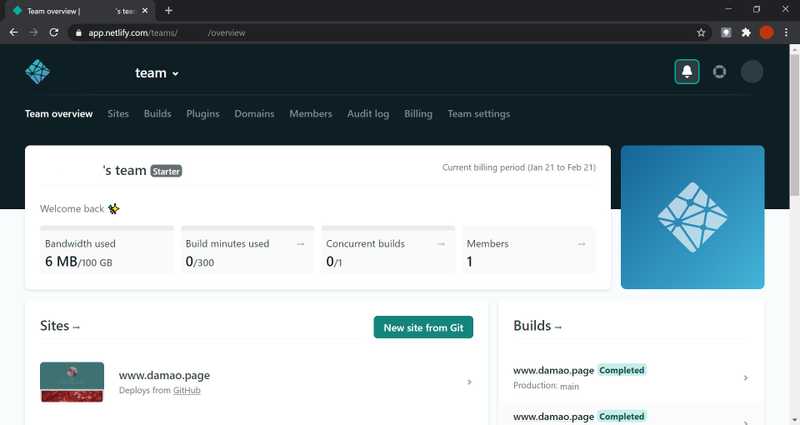Open notifications bell icon

click(x=687, y=71)
